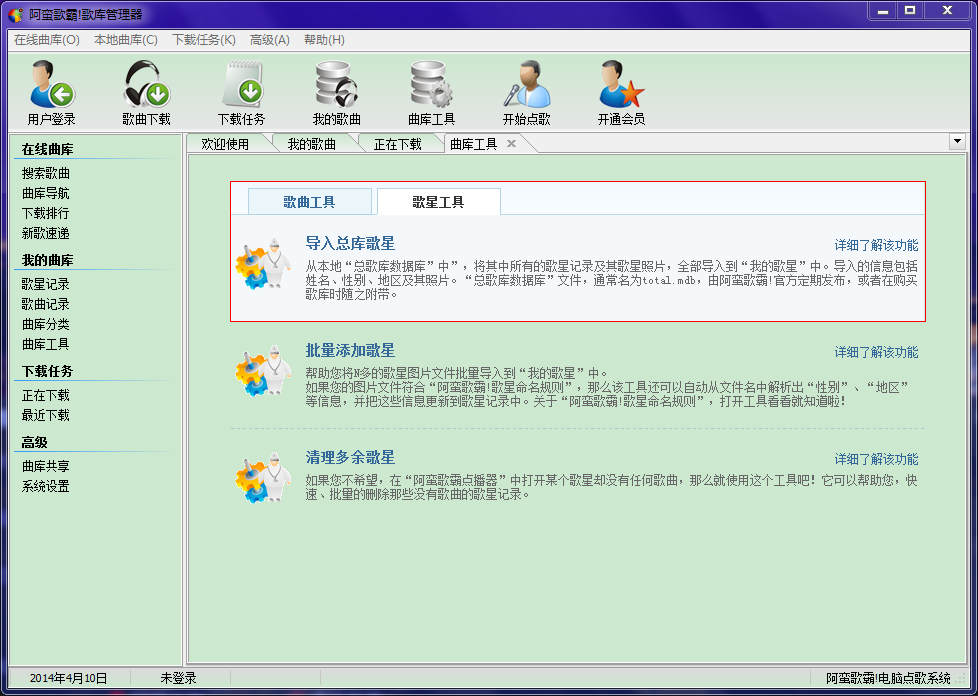Open the 批量添加歌星 tool link
The image size is (978, 696).
pos(350,350)
